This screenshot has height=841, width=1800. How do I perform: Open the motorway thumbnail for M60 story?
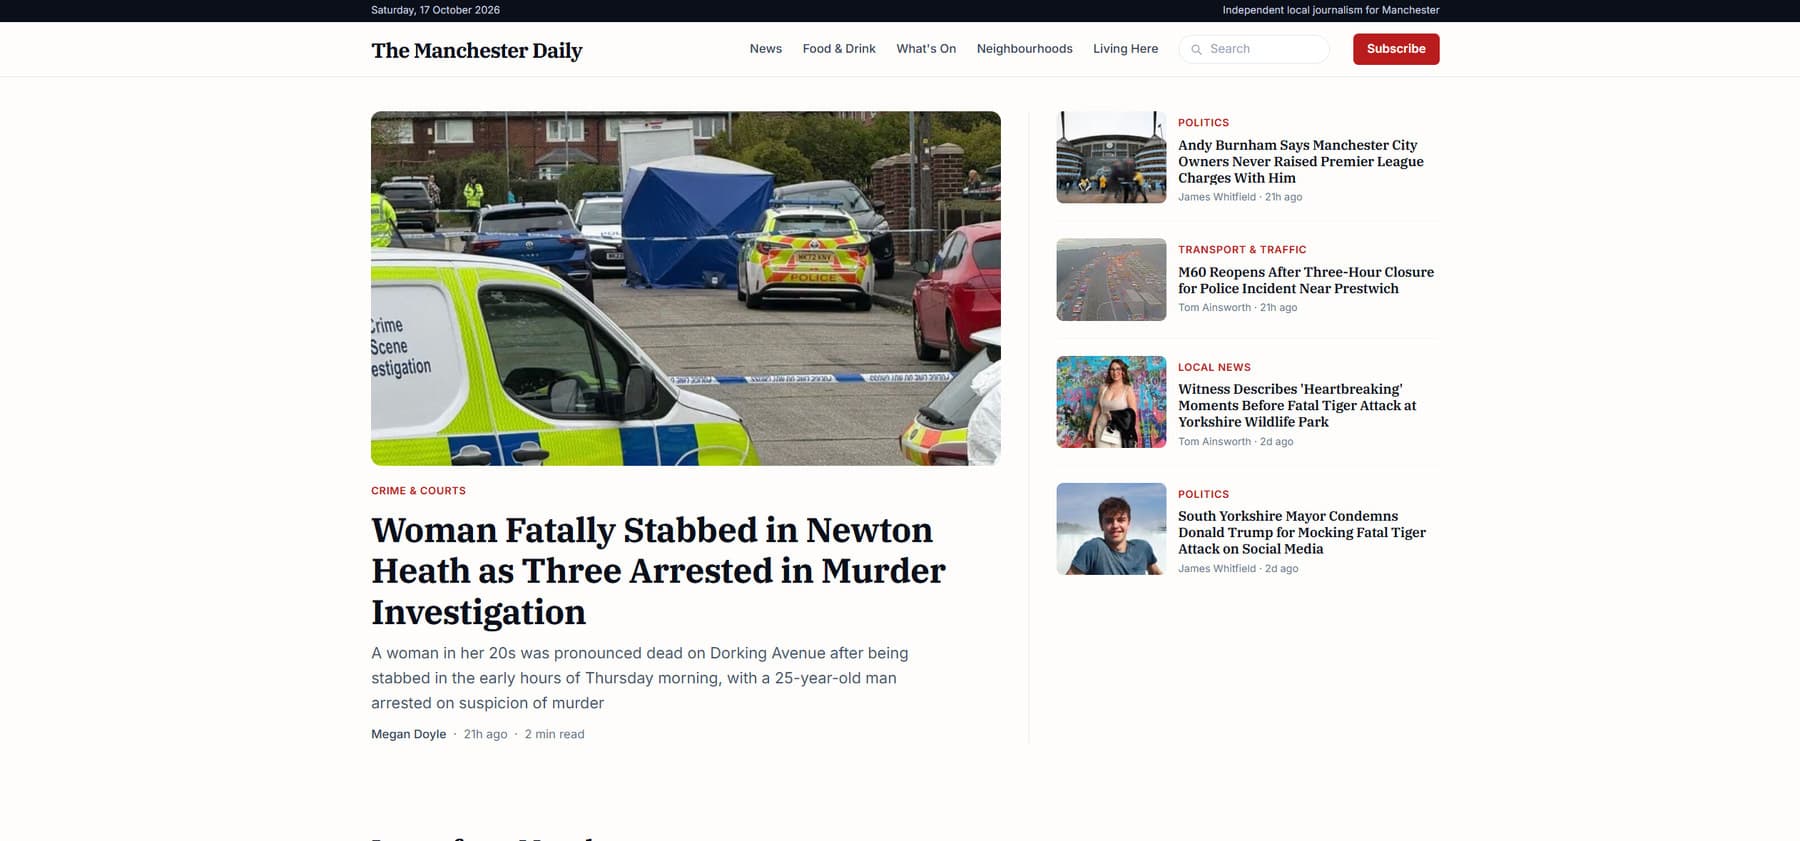tap(1111, 279)
